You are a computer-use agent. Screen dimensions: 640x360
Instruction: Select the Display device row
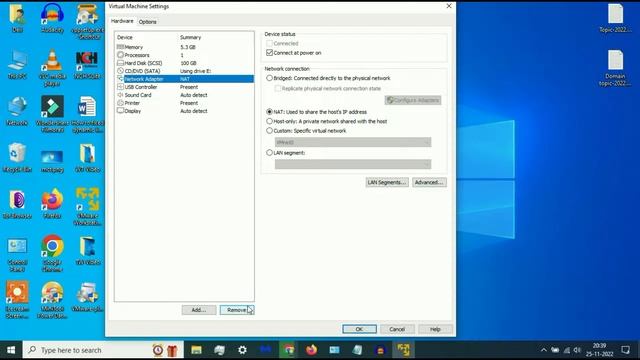[184, 111]
